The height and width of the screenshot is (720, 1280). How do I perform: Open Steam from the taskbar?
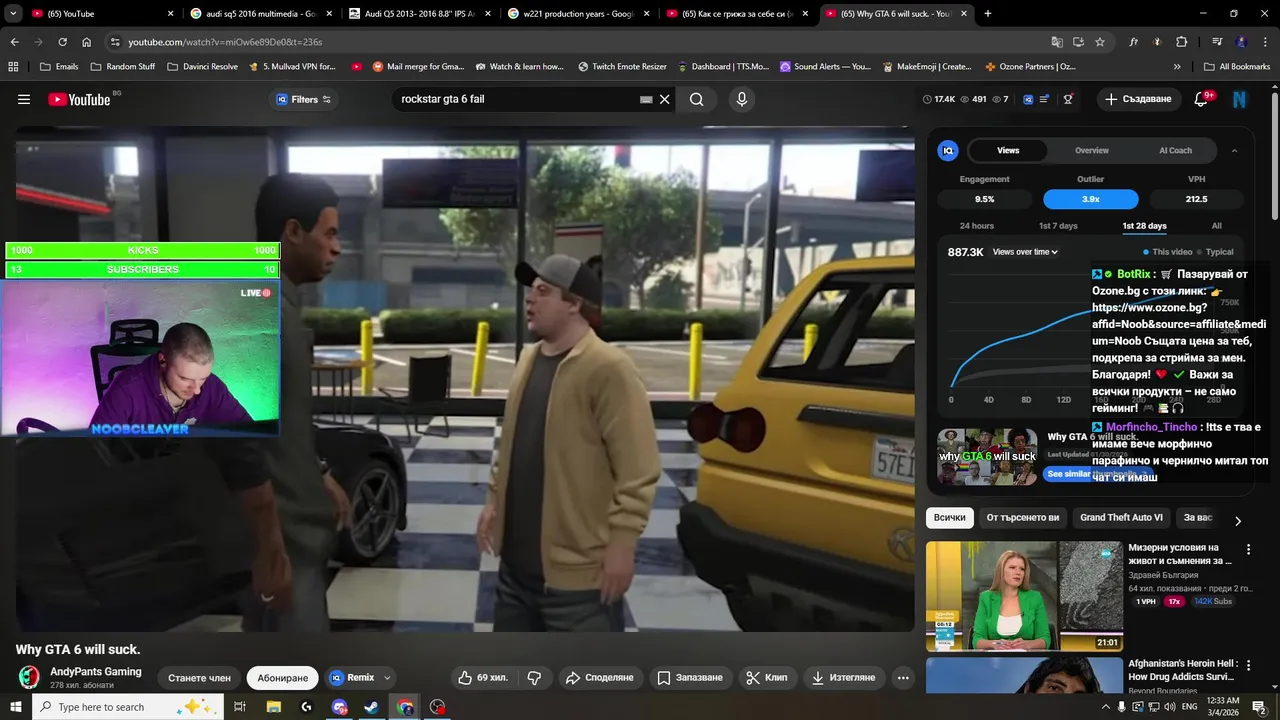pos(371,707)
